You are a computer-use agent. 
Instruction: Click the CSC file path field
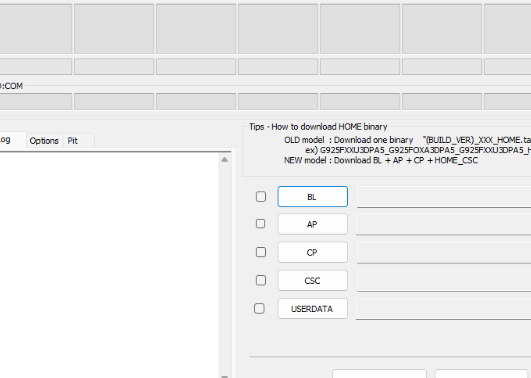tap(444, 280)
